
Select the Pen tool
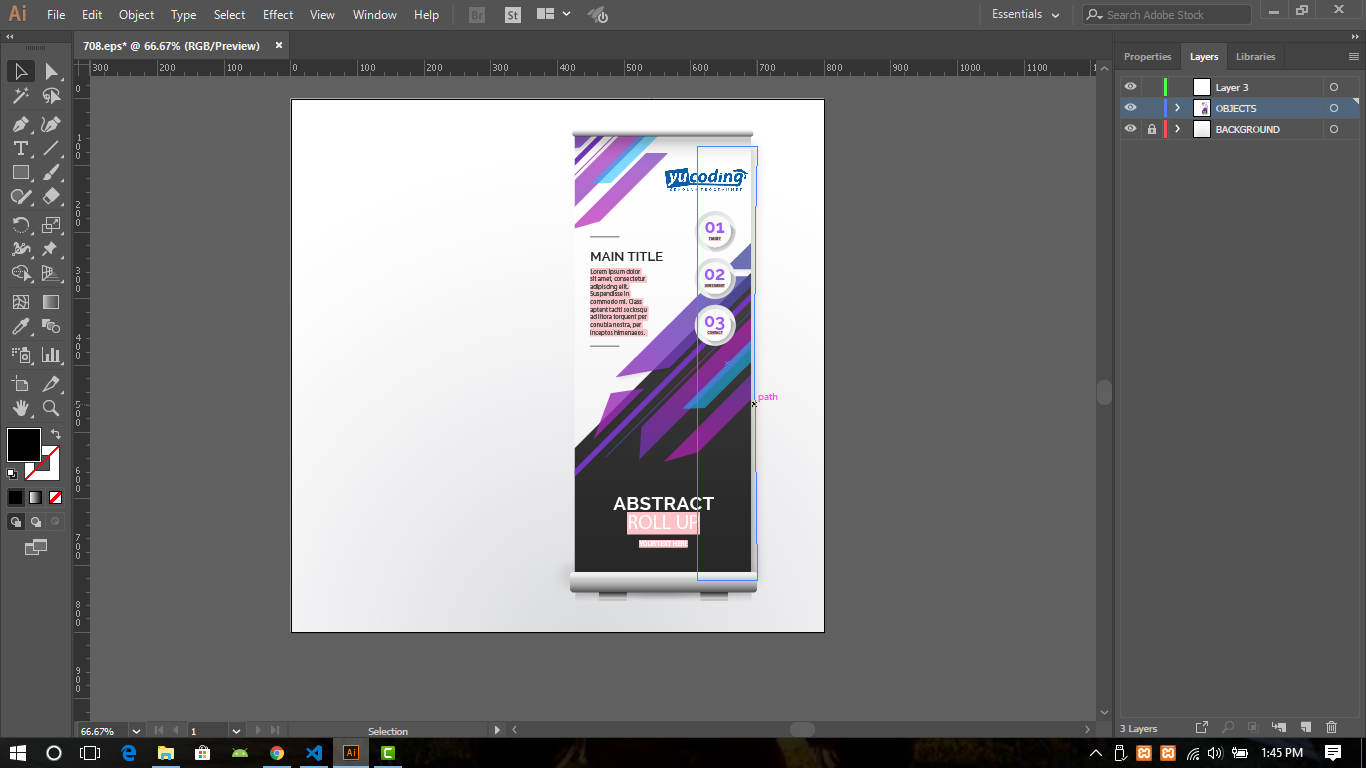click(20, 124)
